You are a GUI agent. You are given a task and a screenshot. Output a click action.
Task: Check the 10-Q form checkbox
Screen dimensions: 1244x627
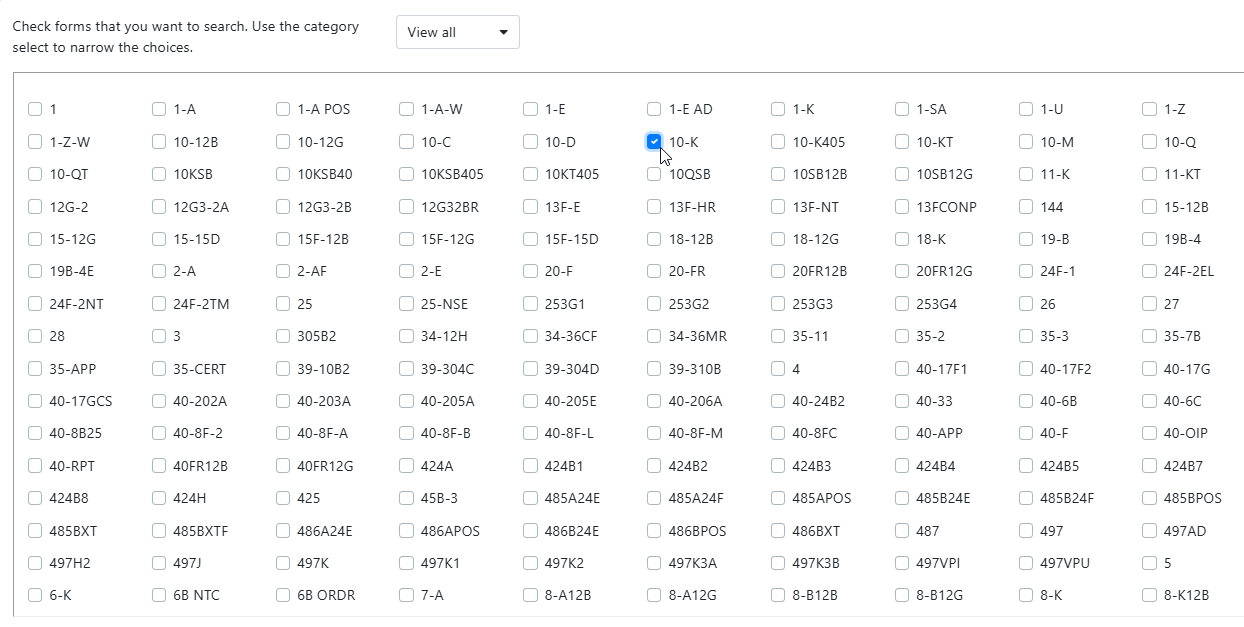[x=1149, y=141]
